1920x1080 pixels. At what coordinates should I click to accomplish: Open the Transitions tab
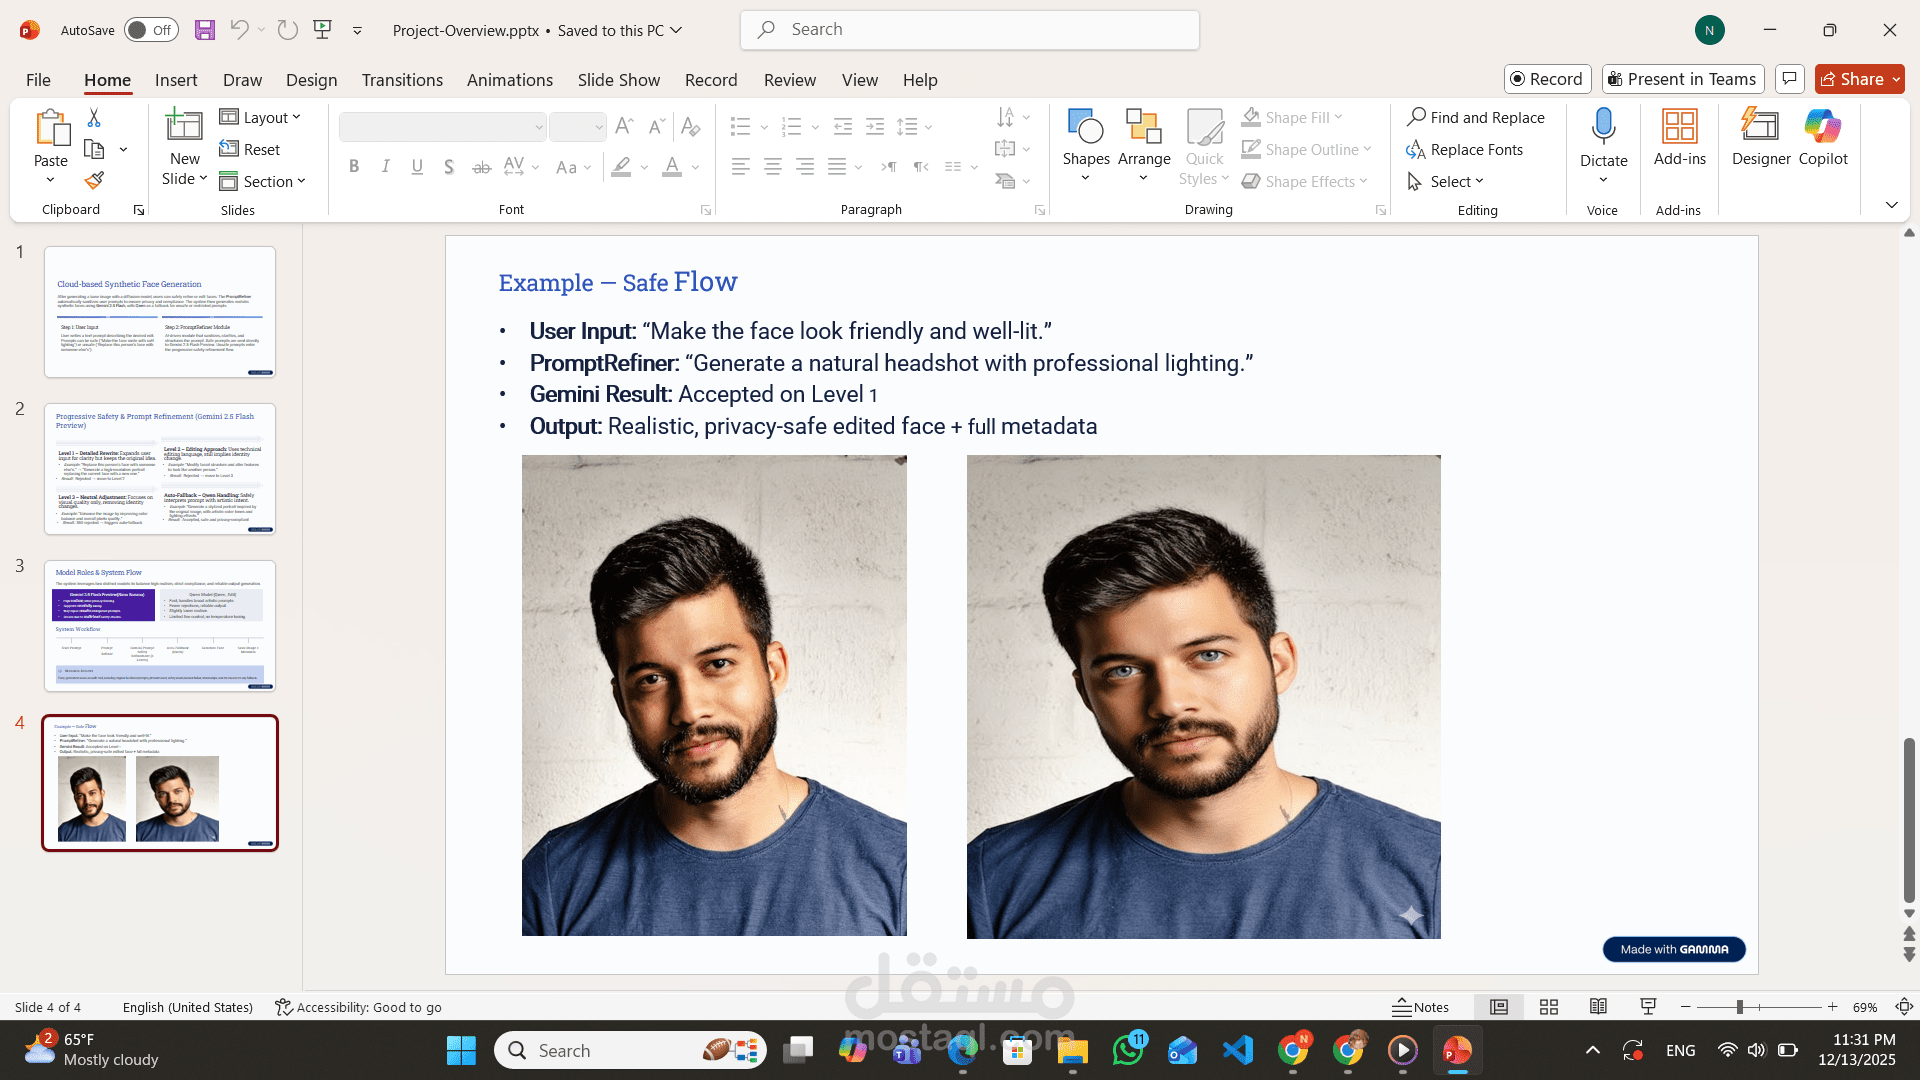[x=402, y=80]
